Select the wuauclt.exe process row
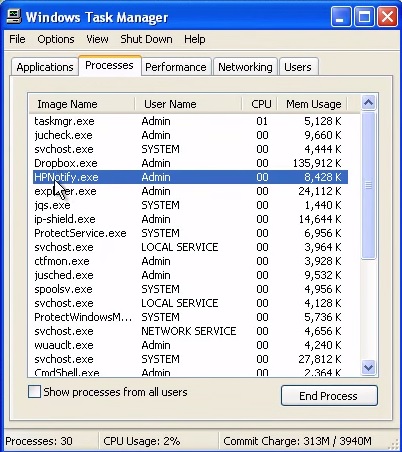 tap(190, 345)
